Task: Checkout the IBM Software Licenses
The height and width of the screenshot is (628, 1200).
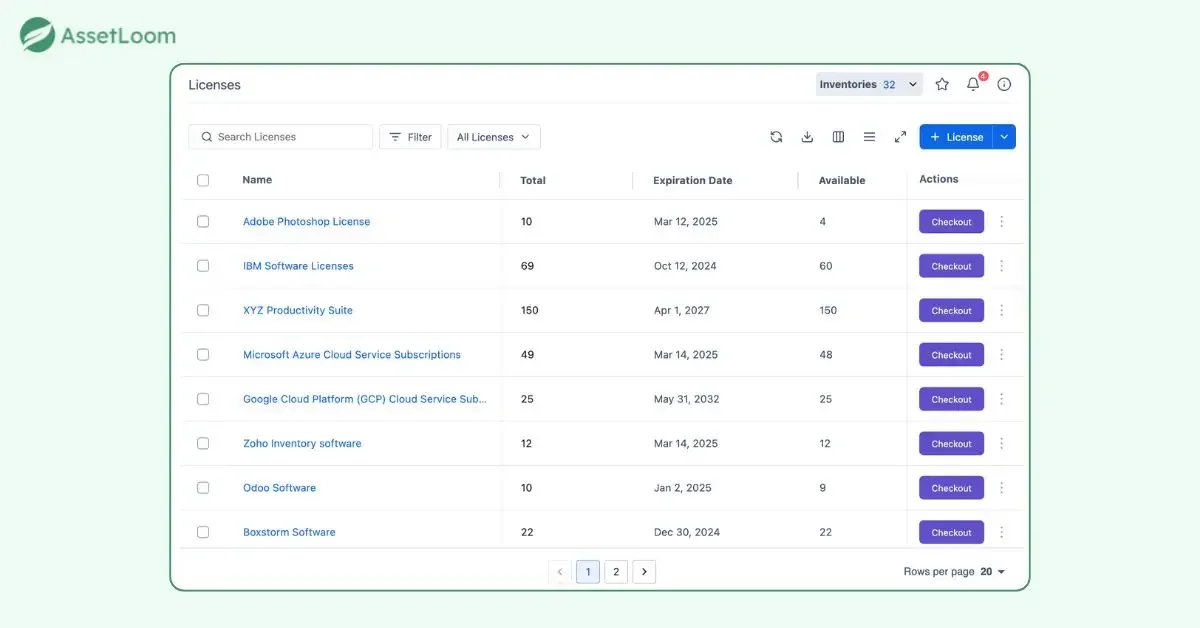Action: (951, 266)
